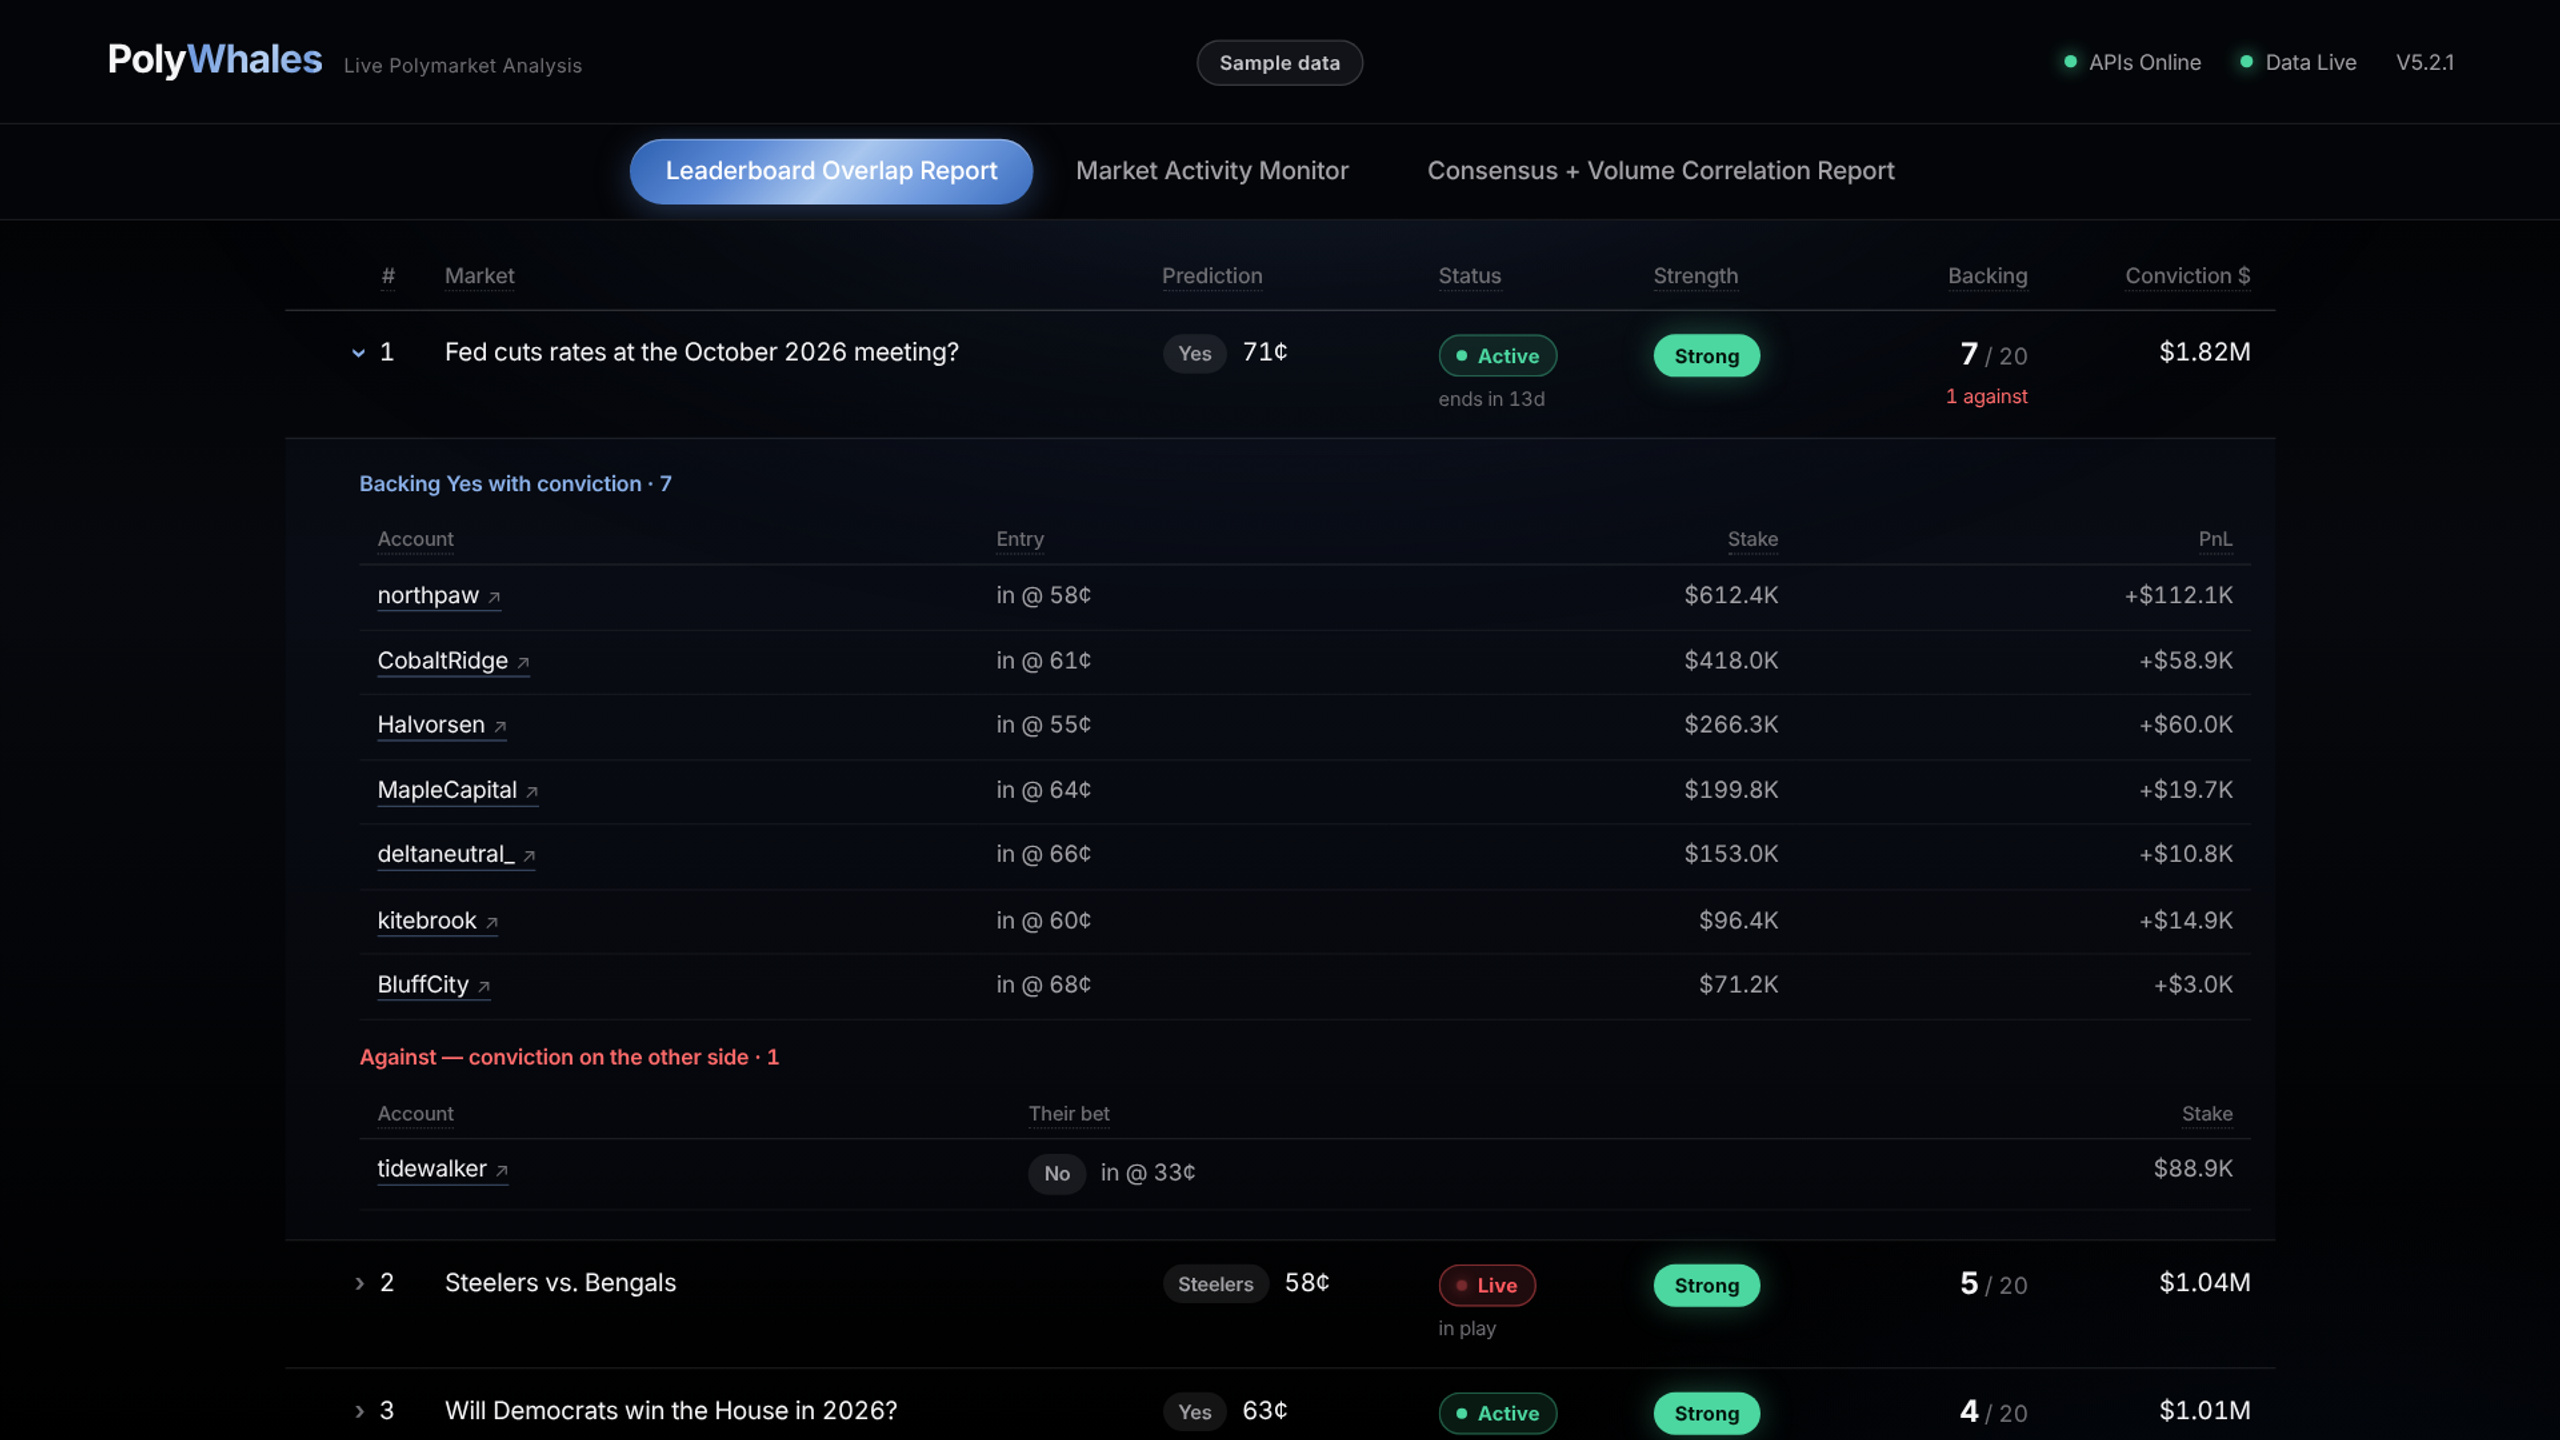Click the 'ends in 13d' text
Viewport: 2560px width, 1440px height.
coord(1491,399)
